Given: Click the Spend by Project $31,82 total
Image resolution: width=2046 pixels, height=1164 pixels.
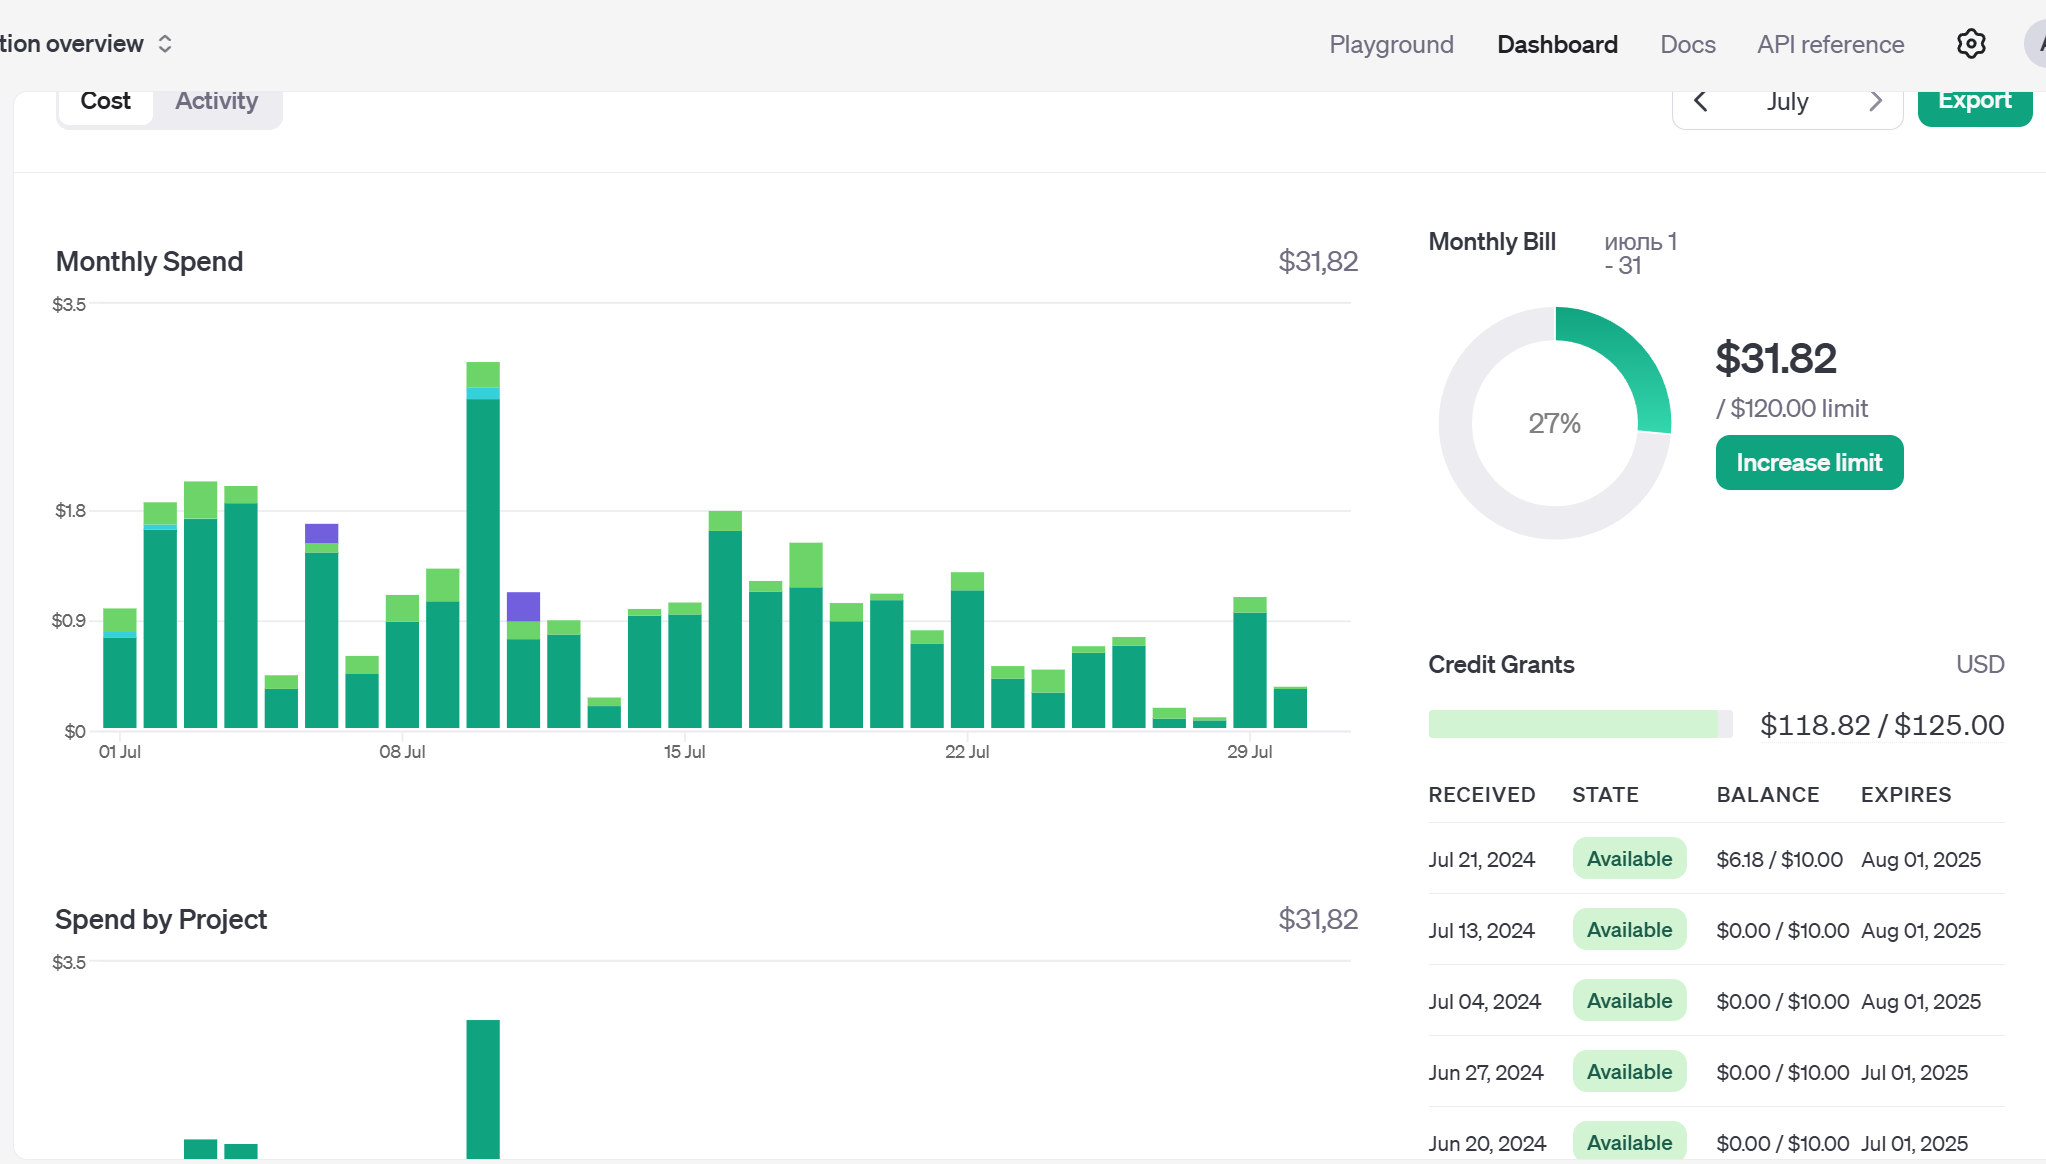Looking at the screenshot, I should coord(1318,919).
